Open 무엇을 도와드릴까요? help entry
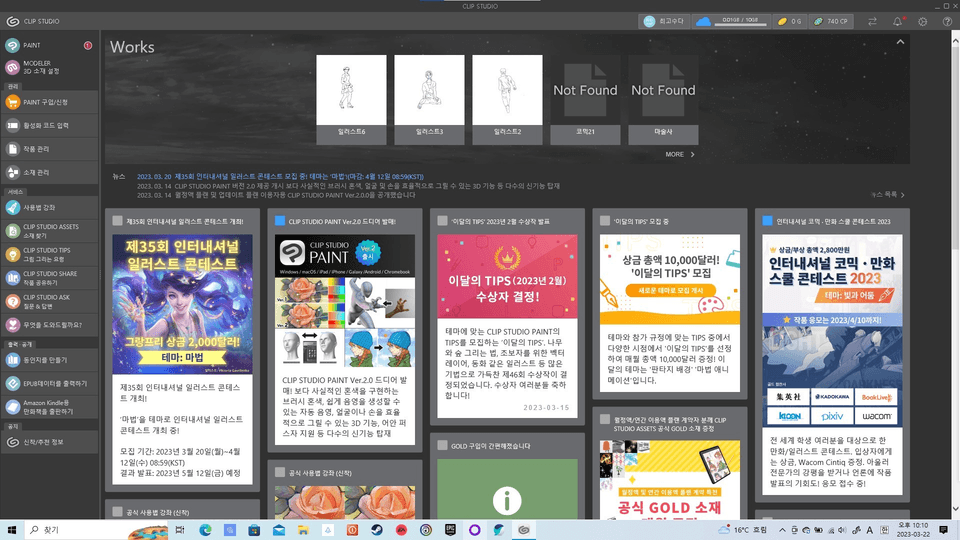Screen dimensions: 960x540 tap(49, 325)
